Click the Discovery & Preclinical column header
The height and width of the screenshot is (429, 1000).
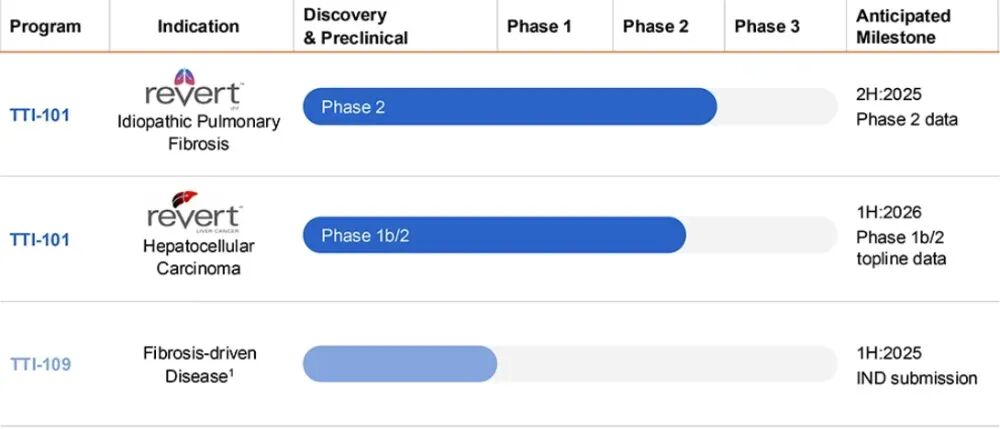pos(356,27)
